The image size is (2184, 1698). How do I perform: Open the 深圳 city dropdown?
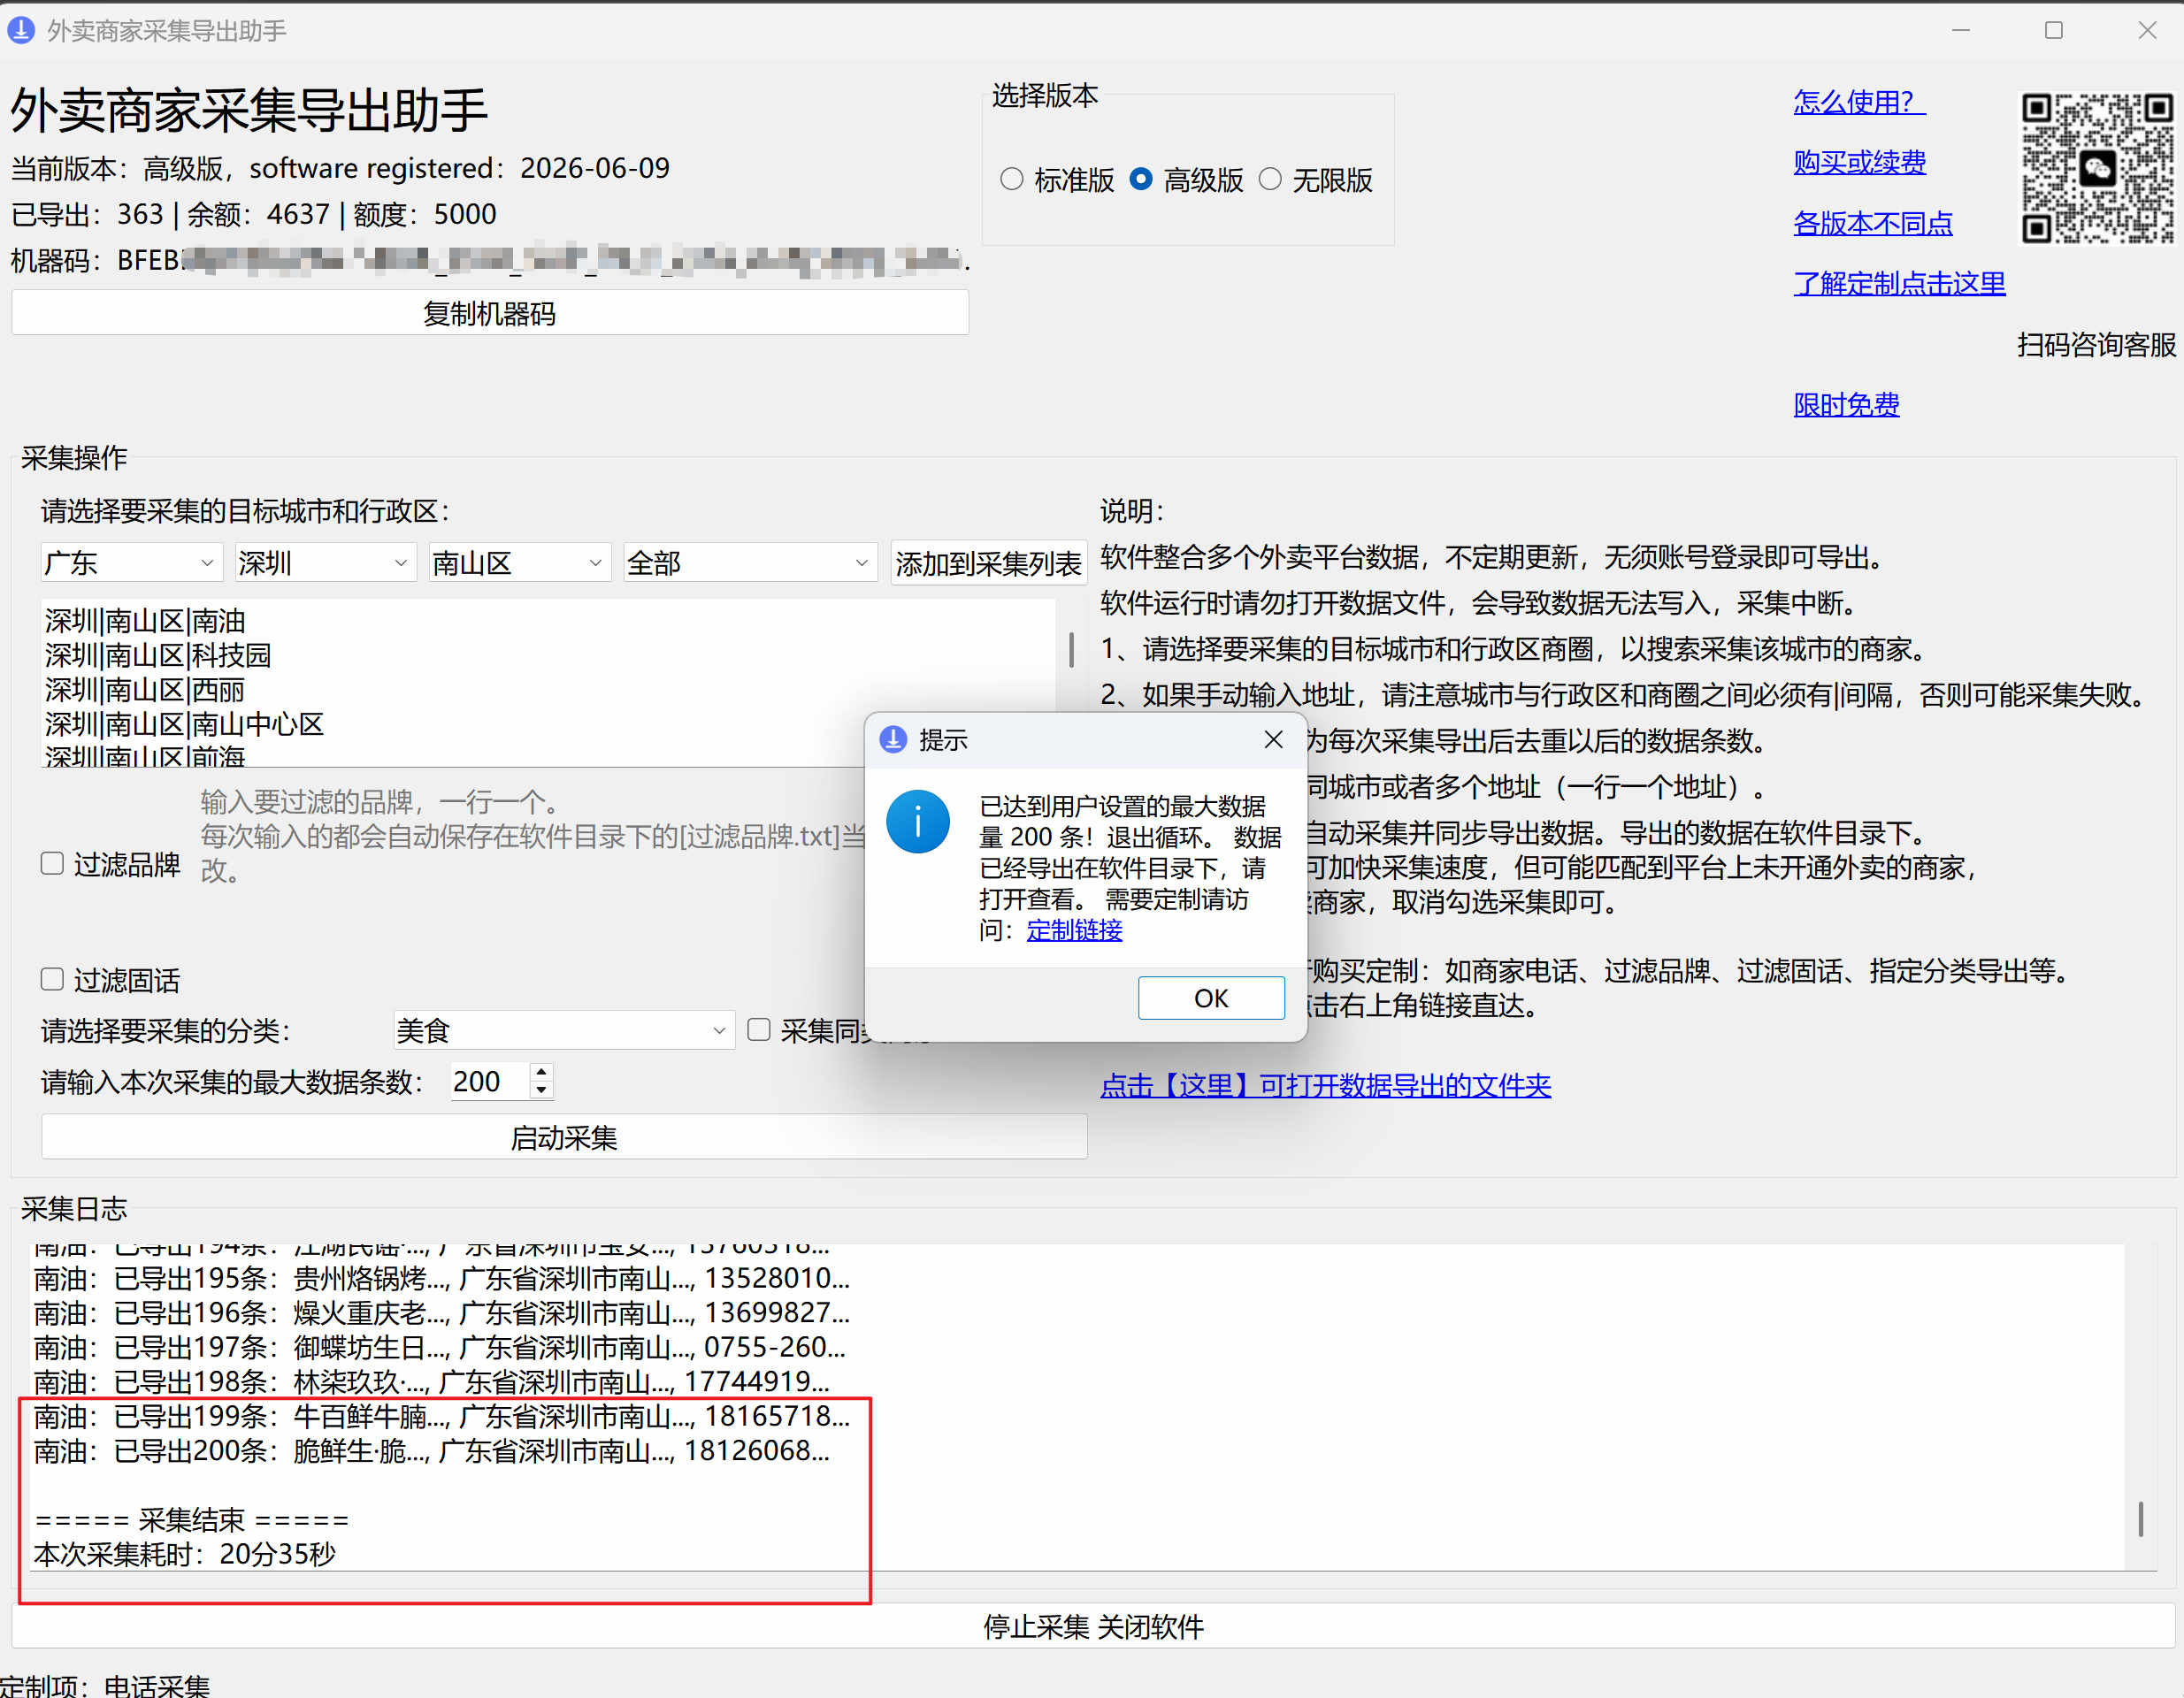325,563
